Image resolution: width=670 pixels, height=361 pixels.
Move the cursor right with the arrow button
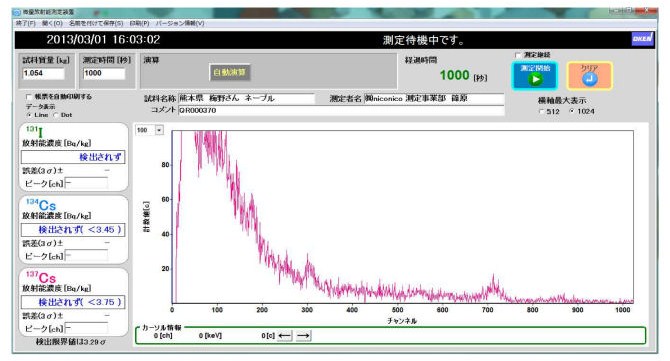coord(303,336)
